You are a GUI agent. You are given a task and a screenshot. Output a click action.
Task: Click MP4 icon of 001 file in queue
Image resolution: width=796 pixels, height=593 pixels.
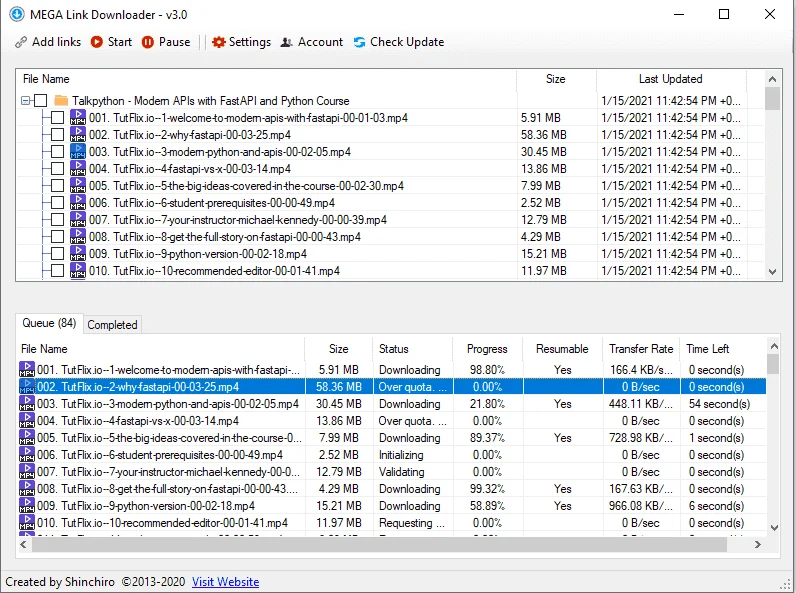pyautogui.click(x=27, y=369)
